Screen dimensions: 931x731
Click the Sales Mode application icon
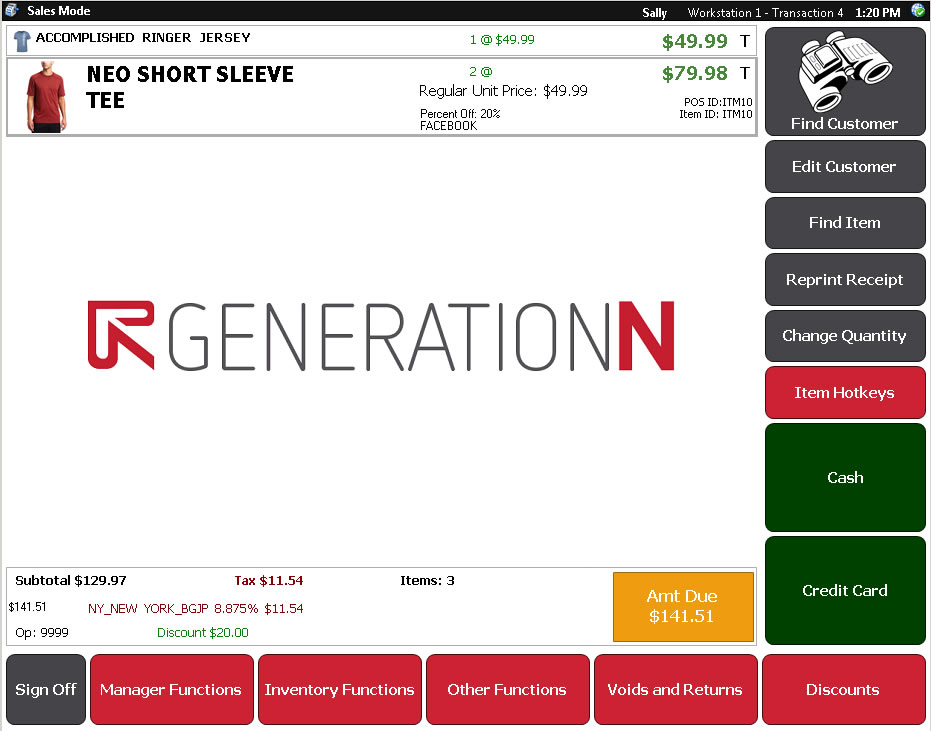(x=12, y=11)
